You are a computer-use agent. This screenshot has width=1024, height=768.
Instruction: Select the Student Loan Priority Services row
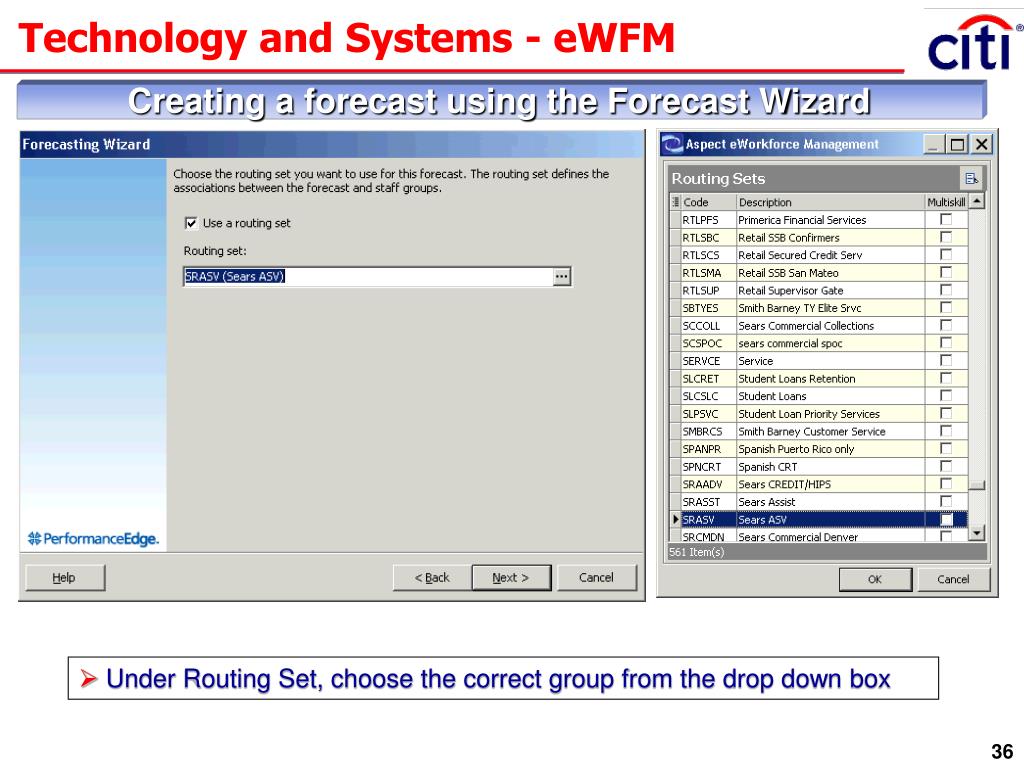[x=819, y=414]
